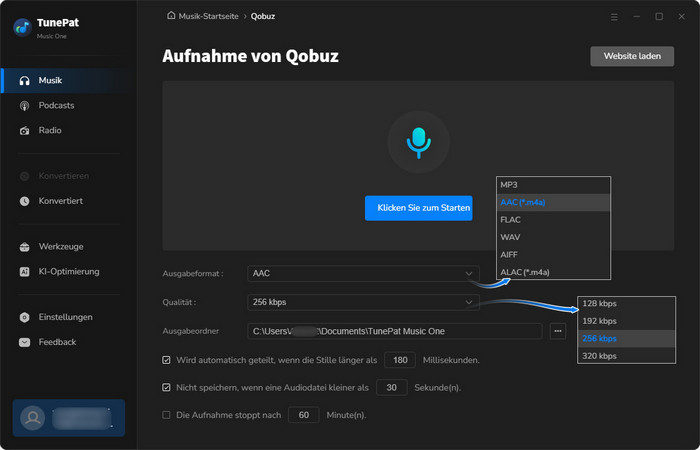The width and height of the screenshot is (700, 450).
Task: Click the home icon in the breadcrumb
Action: pyautogui.click(x=171, y=16)
